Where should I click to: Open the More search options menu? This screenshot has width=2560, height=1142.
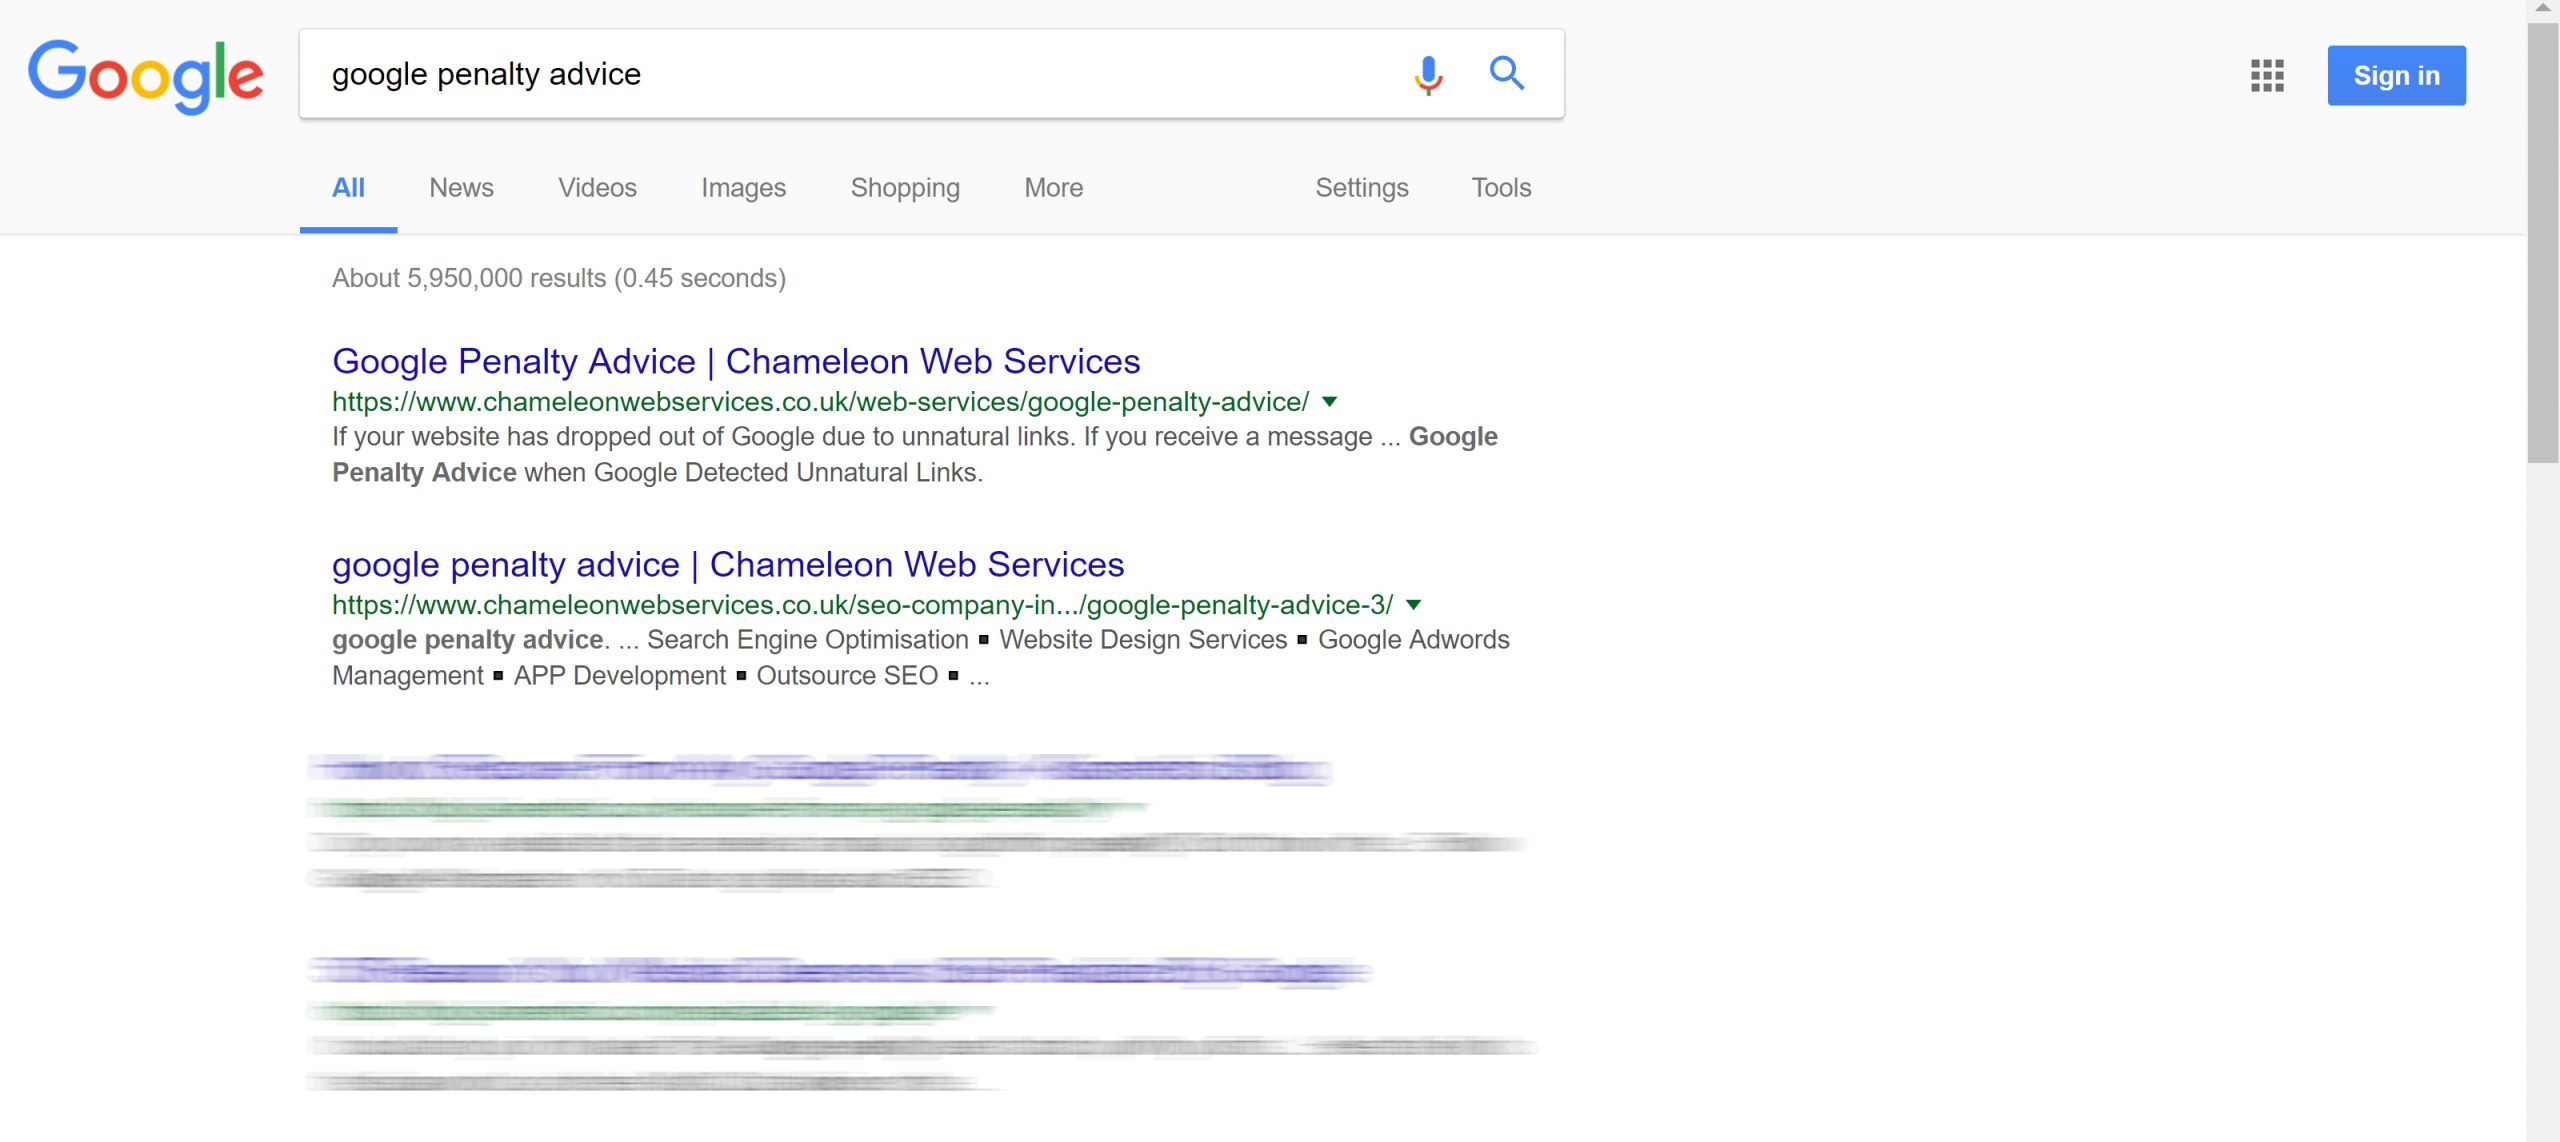[x=1053, y=188]
